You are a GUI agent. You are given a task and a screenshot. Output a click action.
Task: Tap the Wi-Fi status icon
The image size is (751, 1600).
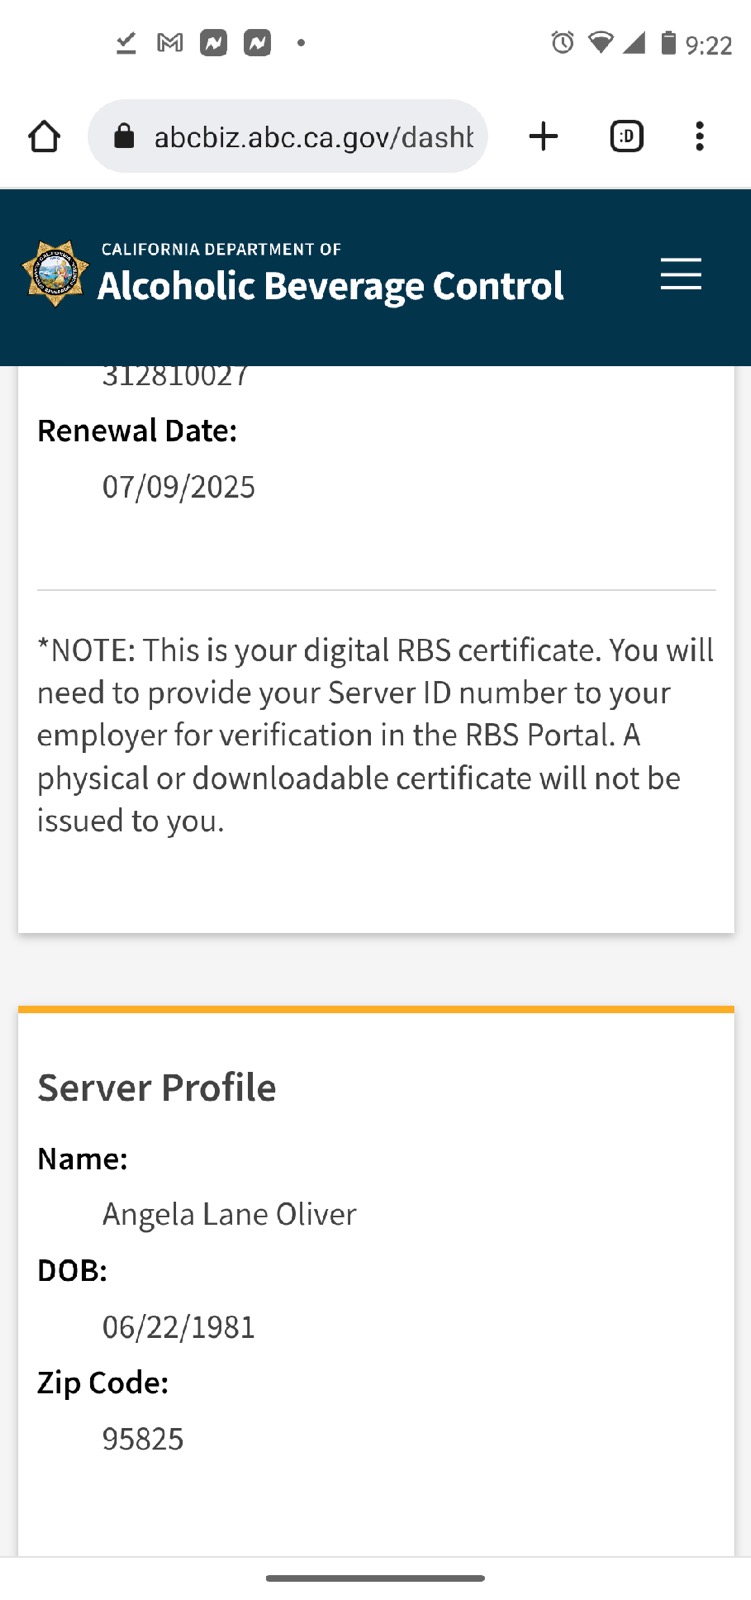pyautogui.click(x=600, y=43)
